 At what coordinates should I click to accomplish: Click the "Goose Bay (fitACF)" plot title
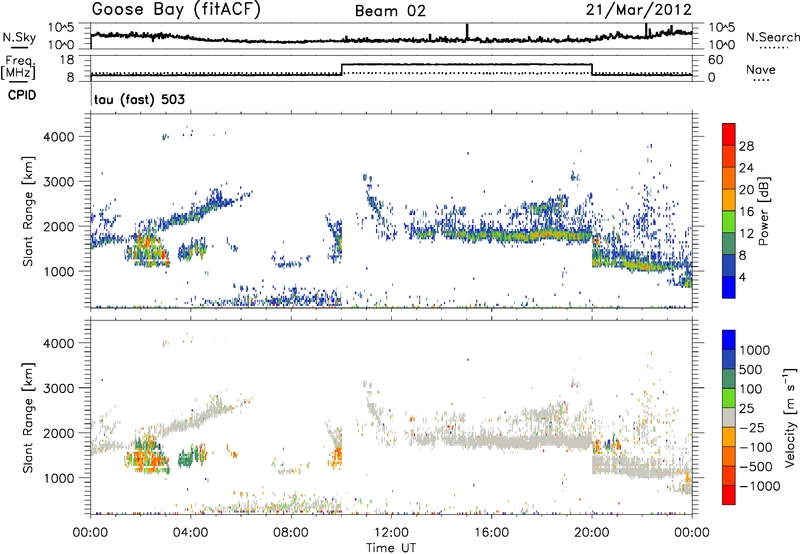coord(176,10)
